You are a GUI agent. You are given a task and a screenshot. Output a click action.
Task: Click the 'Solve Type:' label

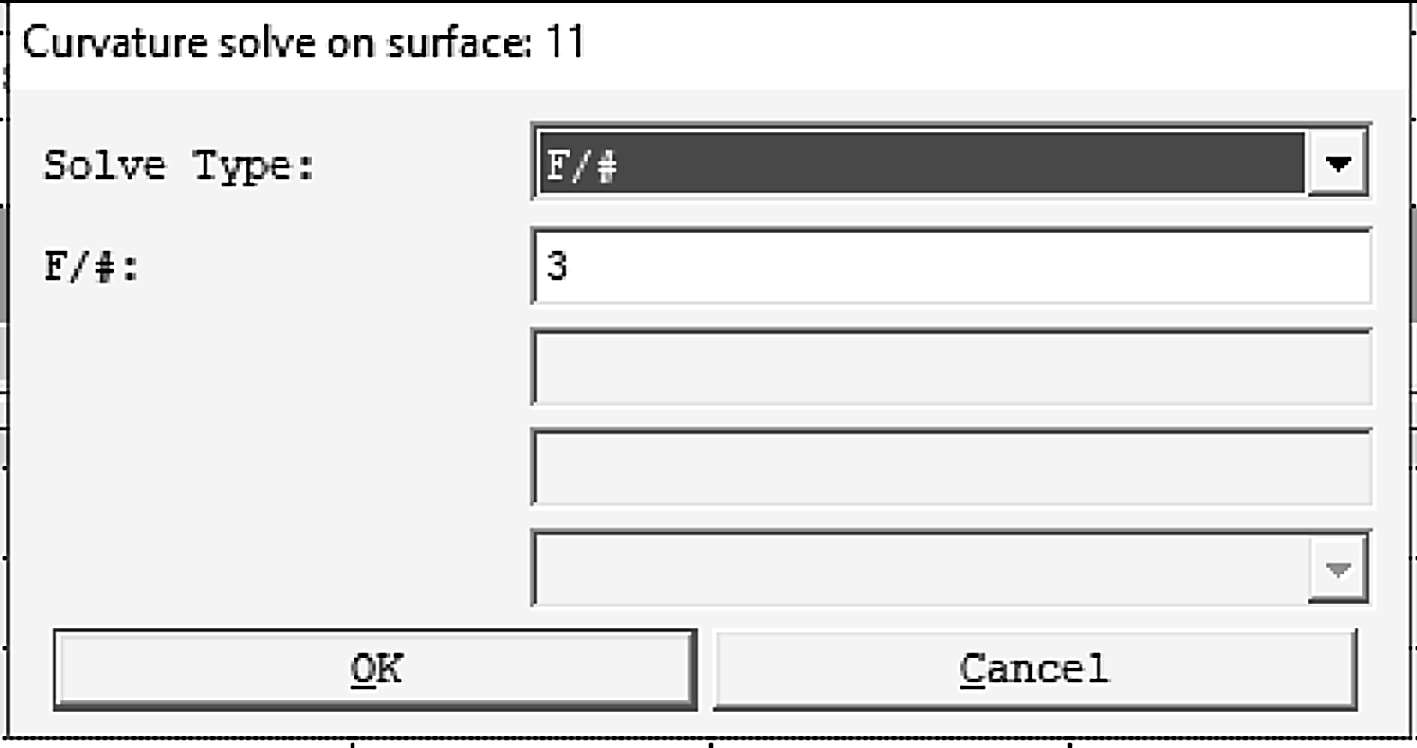(x=180, y=165)
